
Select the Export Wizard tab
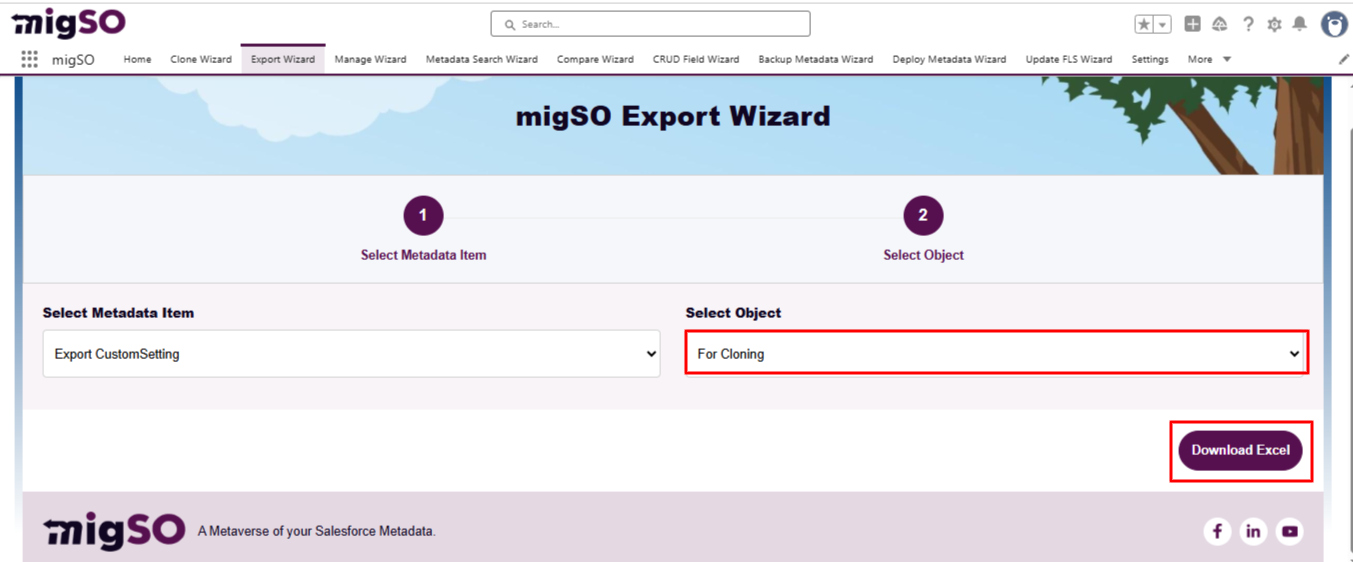(x=283, y=59)
